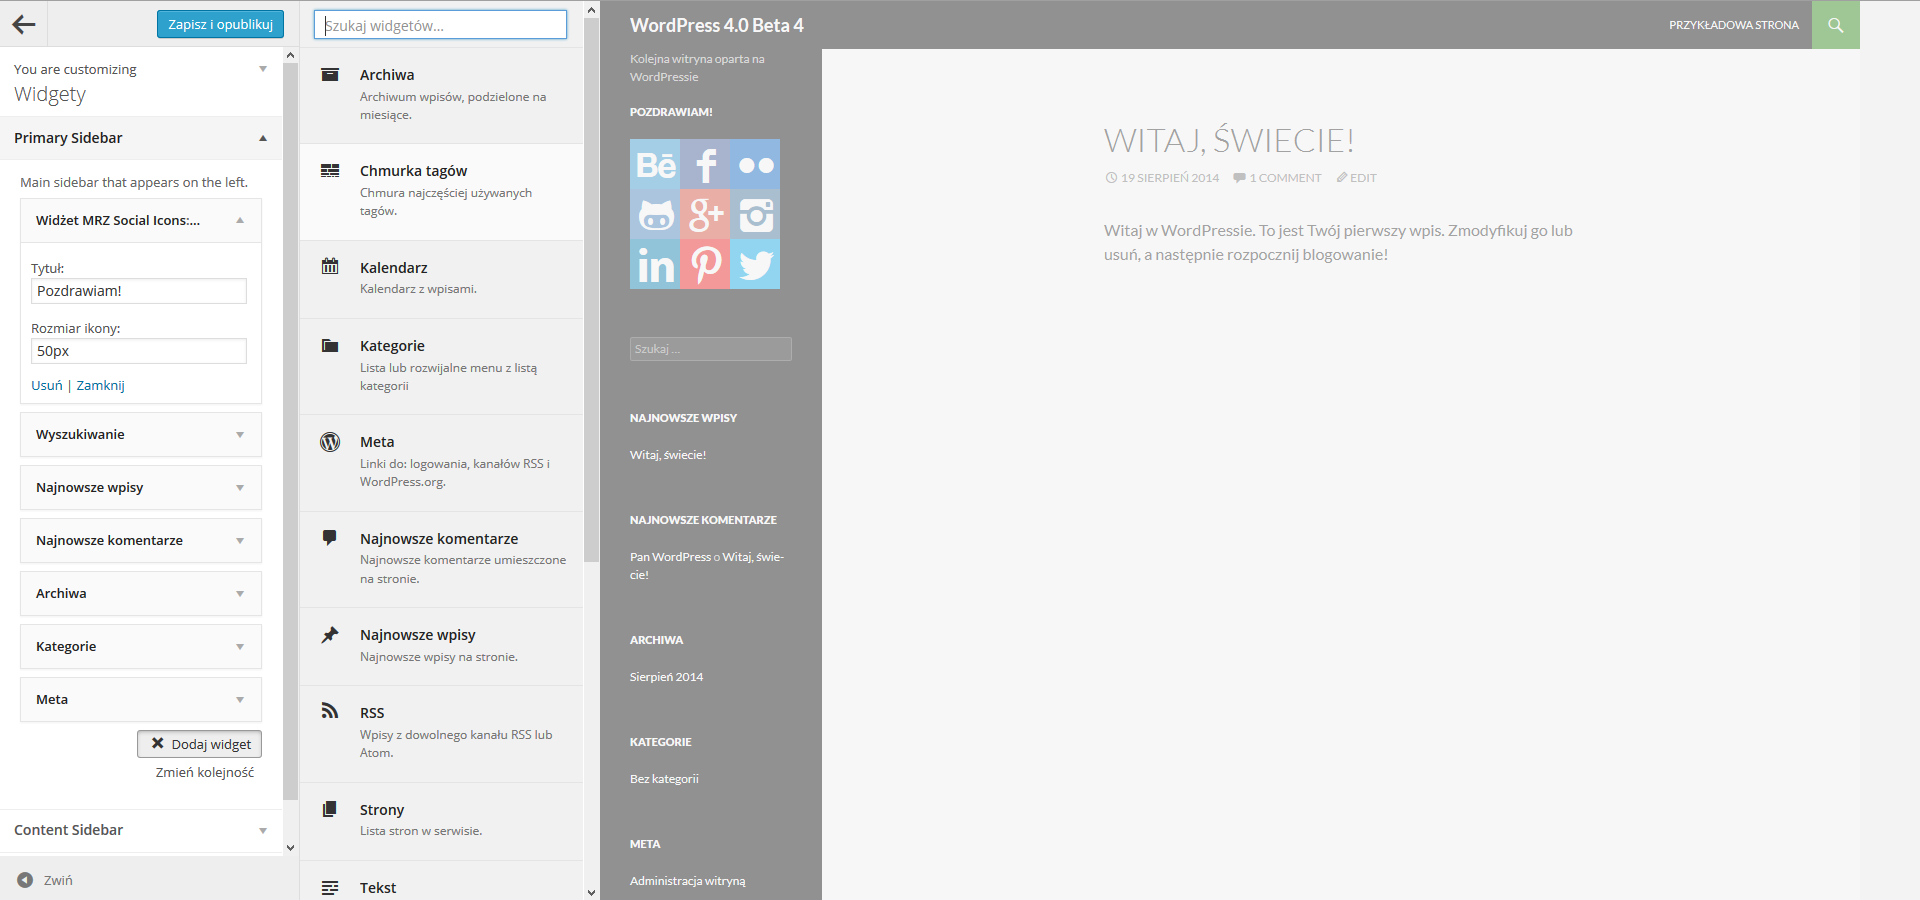This screenshot has height=900, width=1920.
Task: Click the Najnowsze wpisy pin icon
Action: pos(330,635)
